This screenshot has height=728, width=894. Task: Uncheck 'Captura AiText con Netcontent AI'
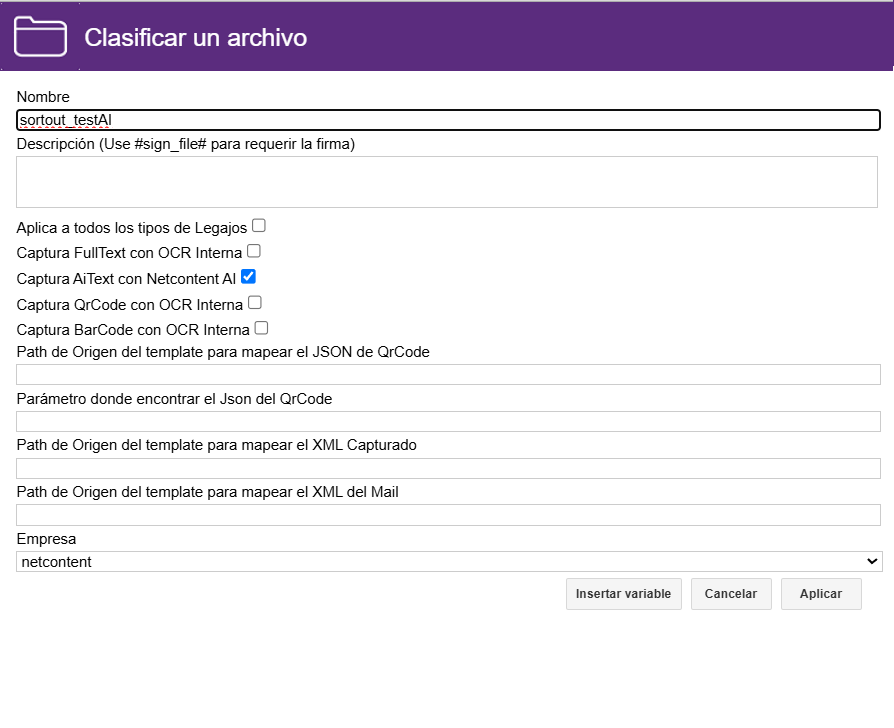click(247, 277)
